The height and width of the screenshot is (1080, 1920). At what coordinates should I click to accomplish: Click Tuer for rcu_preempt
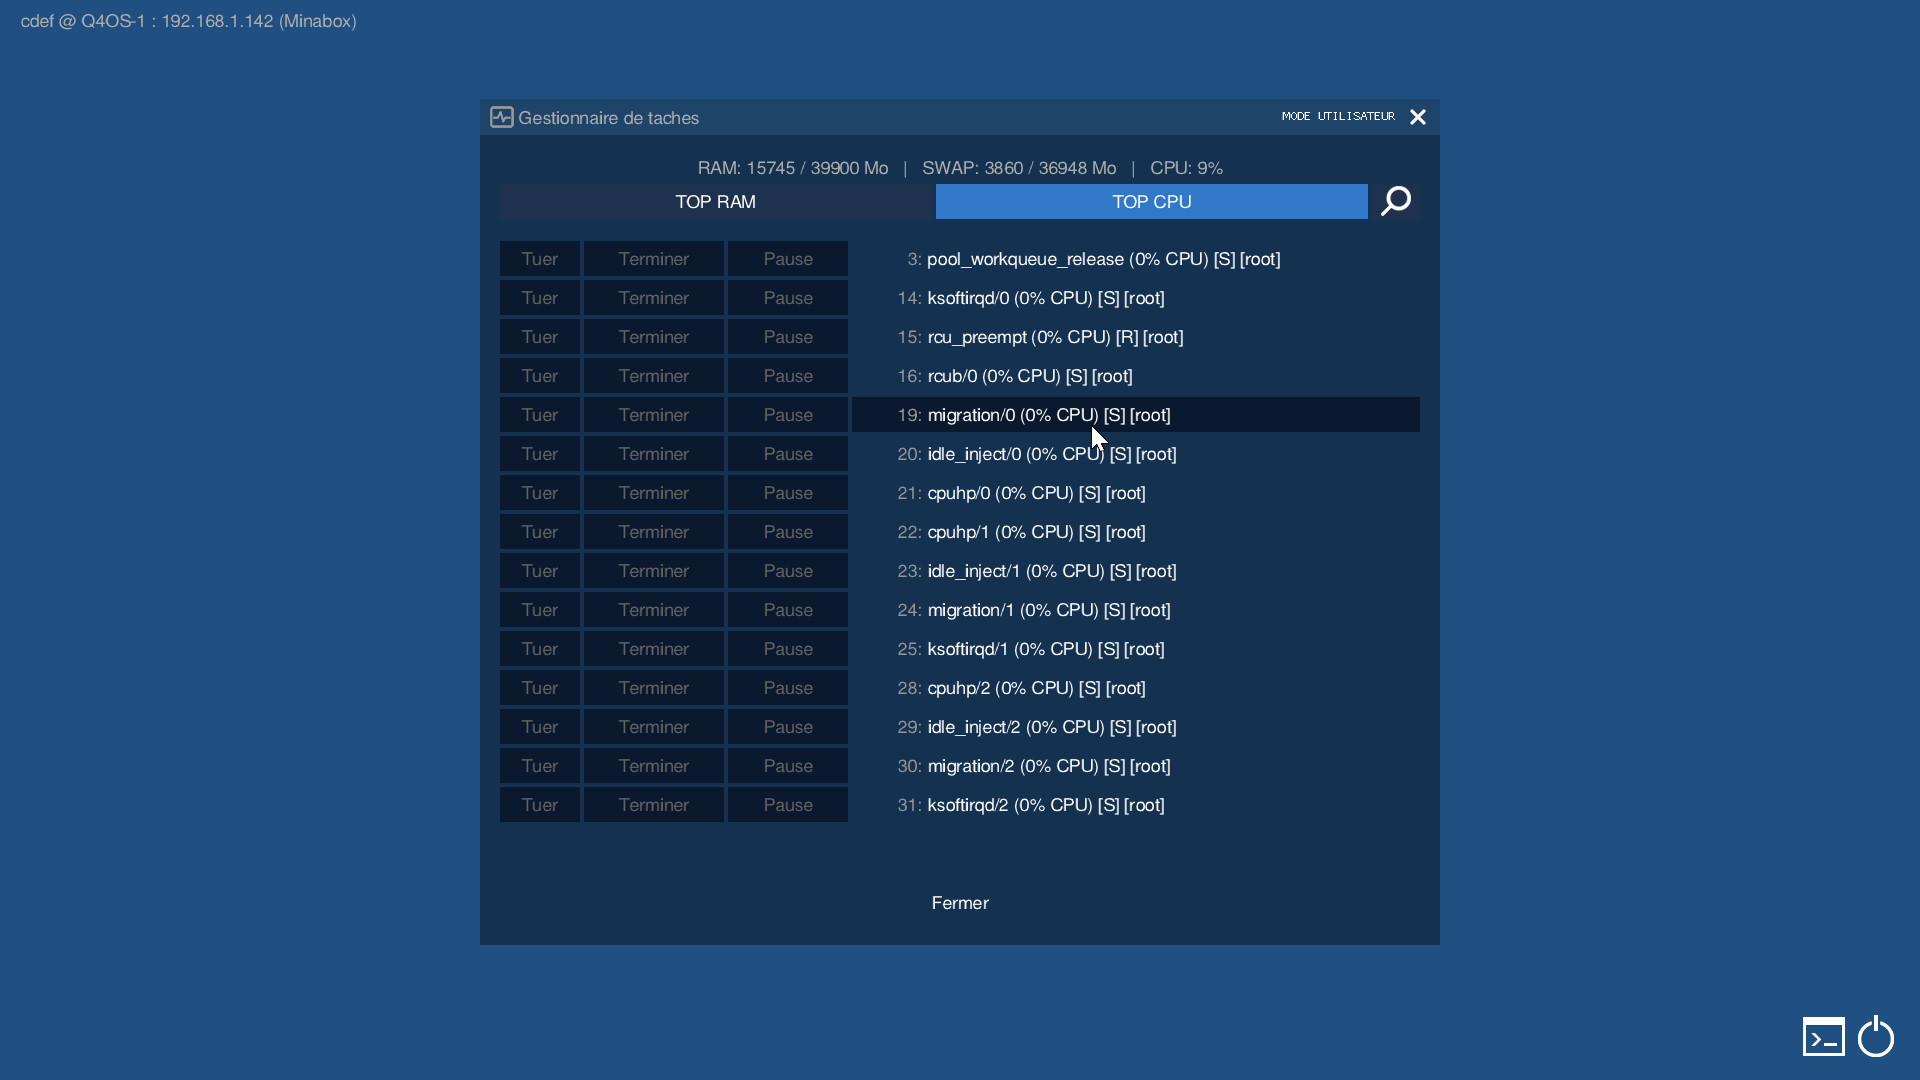click(x=540, y=337)
